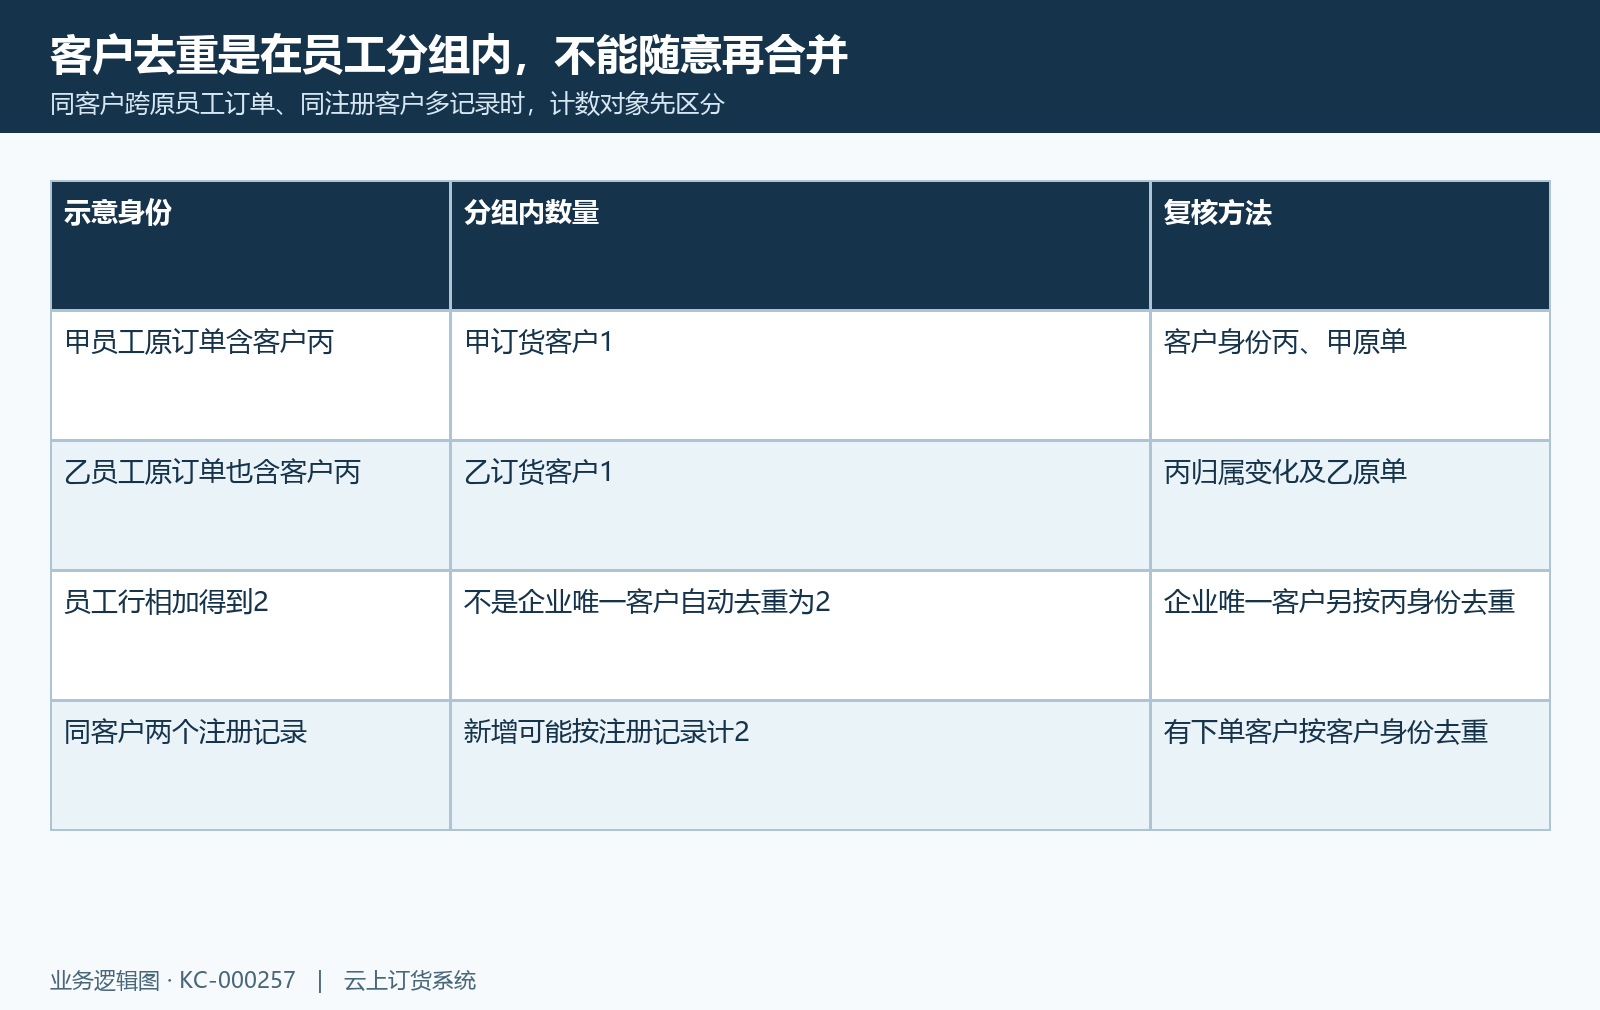This screenshot has width=1600, height=1010.
Task: Click the subtitle starting with 同客户跨原员工订单
Action: pos(387,104)
